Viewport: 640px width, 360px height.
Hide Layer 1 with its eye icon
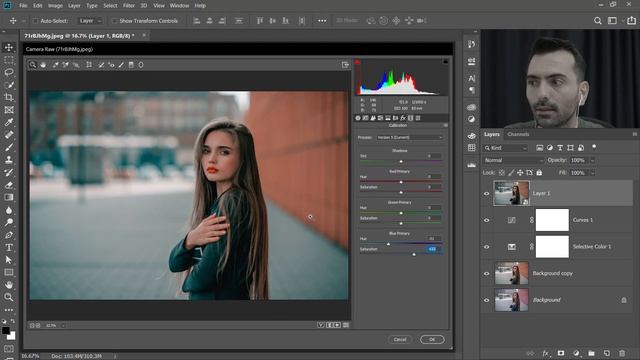487,193
